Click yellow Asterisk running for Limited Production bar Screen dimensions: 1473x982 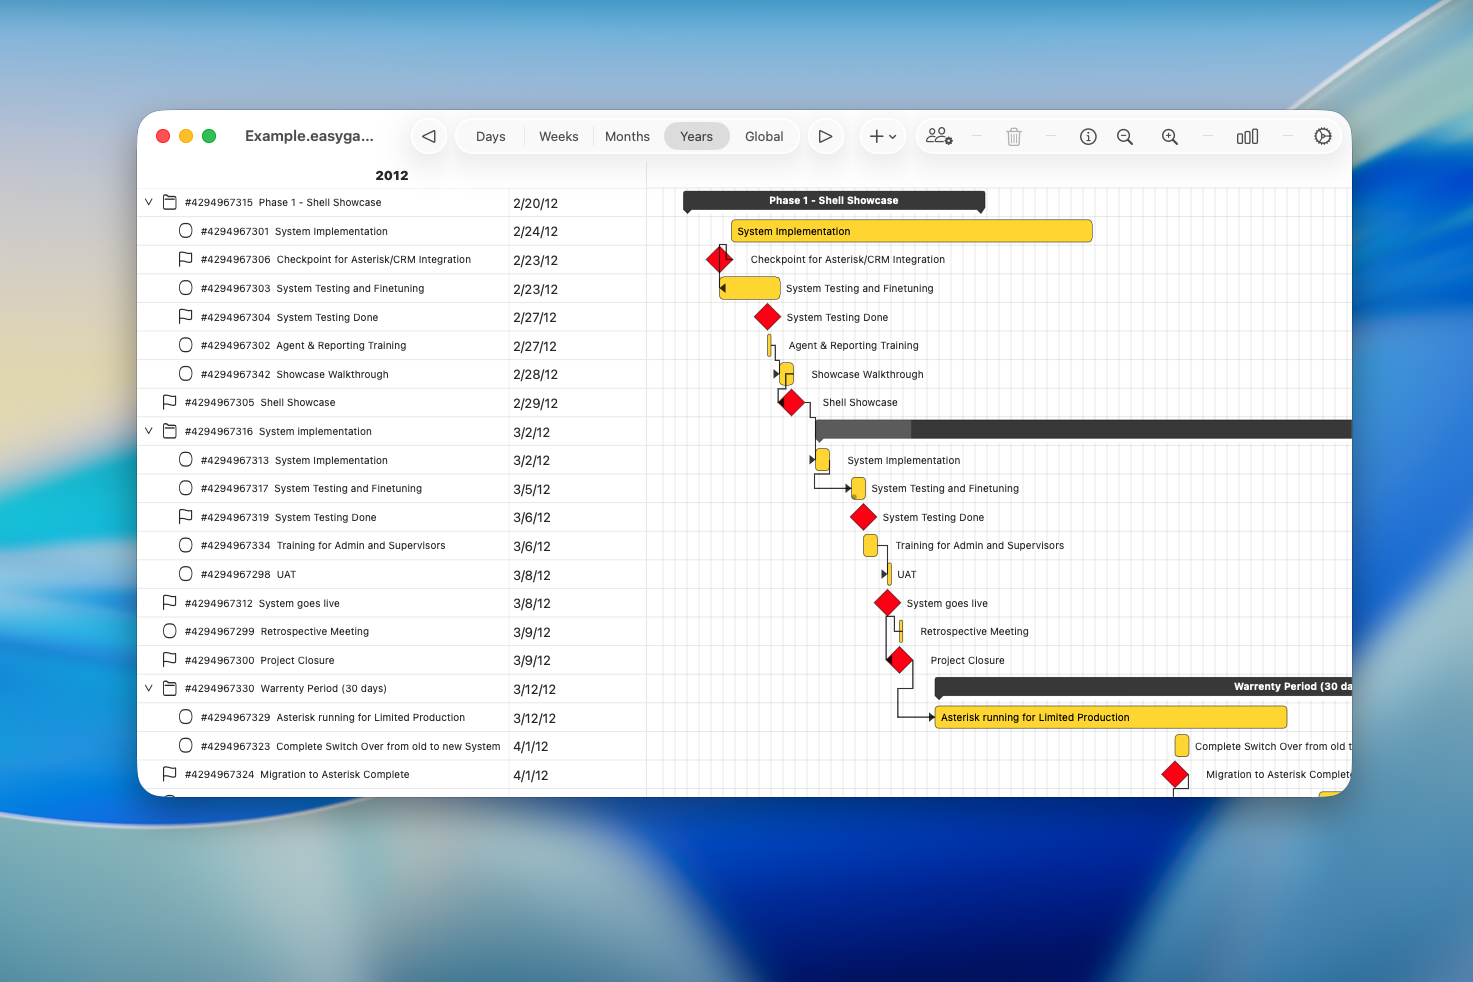[1110, 717]
